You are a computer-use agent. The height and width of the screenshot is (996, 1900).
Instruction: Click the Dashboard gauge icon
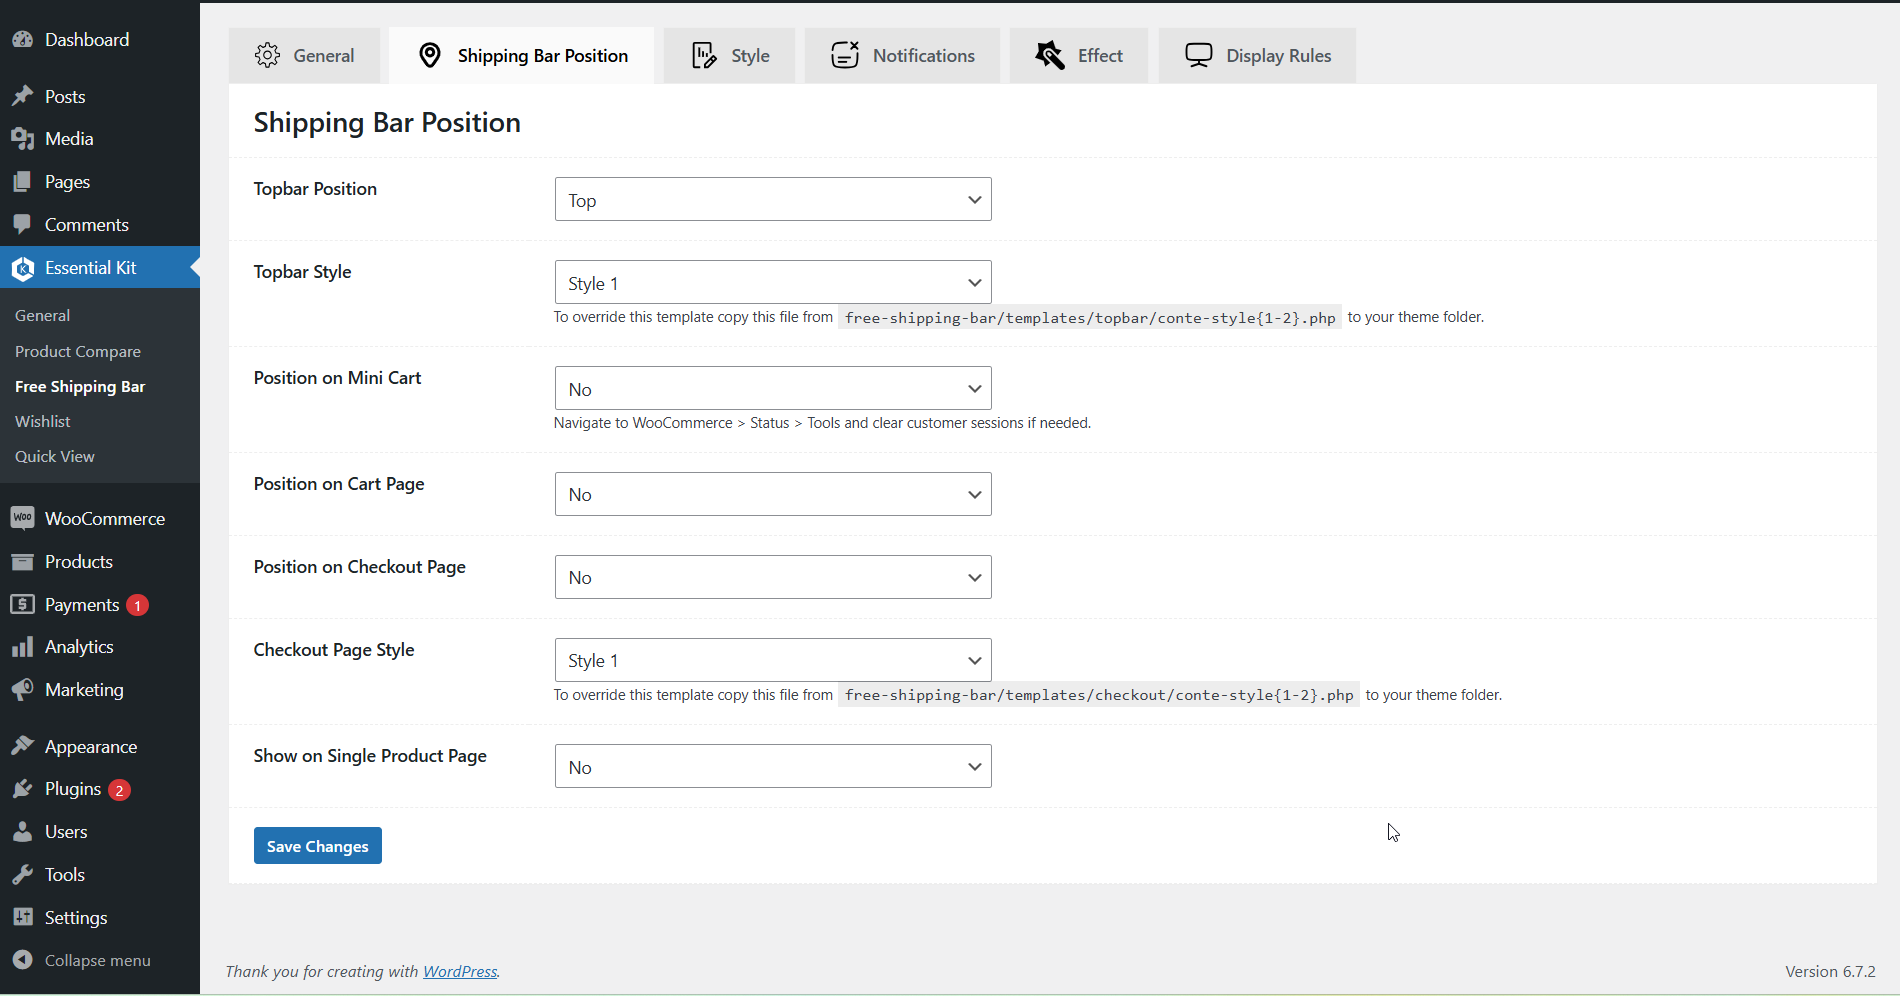22,40
